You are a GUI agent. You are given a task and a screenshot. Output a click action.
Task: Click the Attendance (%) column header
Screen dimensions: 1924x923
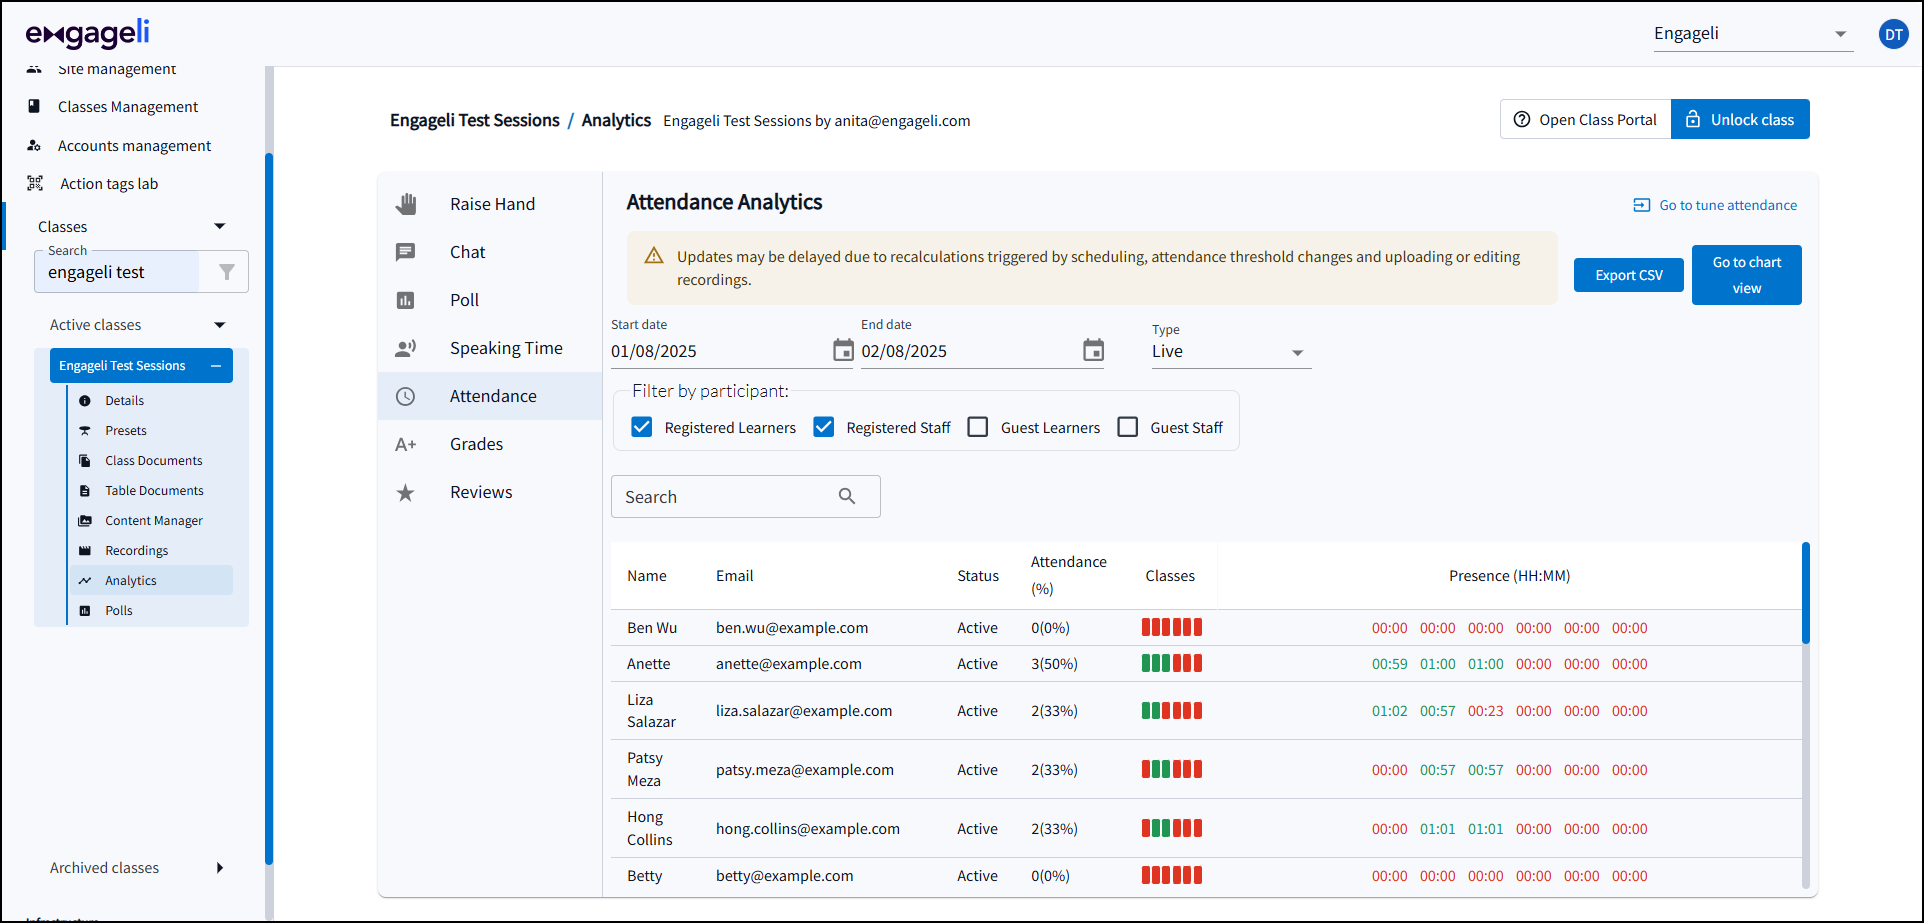point(1068,575)
